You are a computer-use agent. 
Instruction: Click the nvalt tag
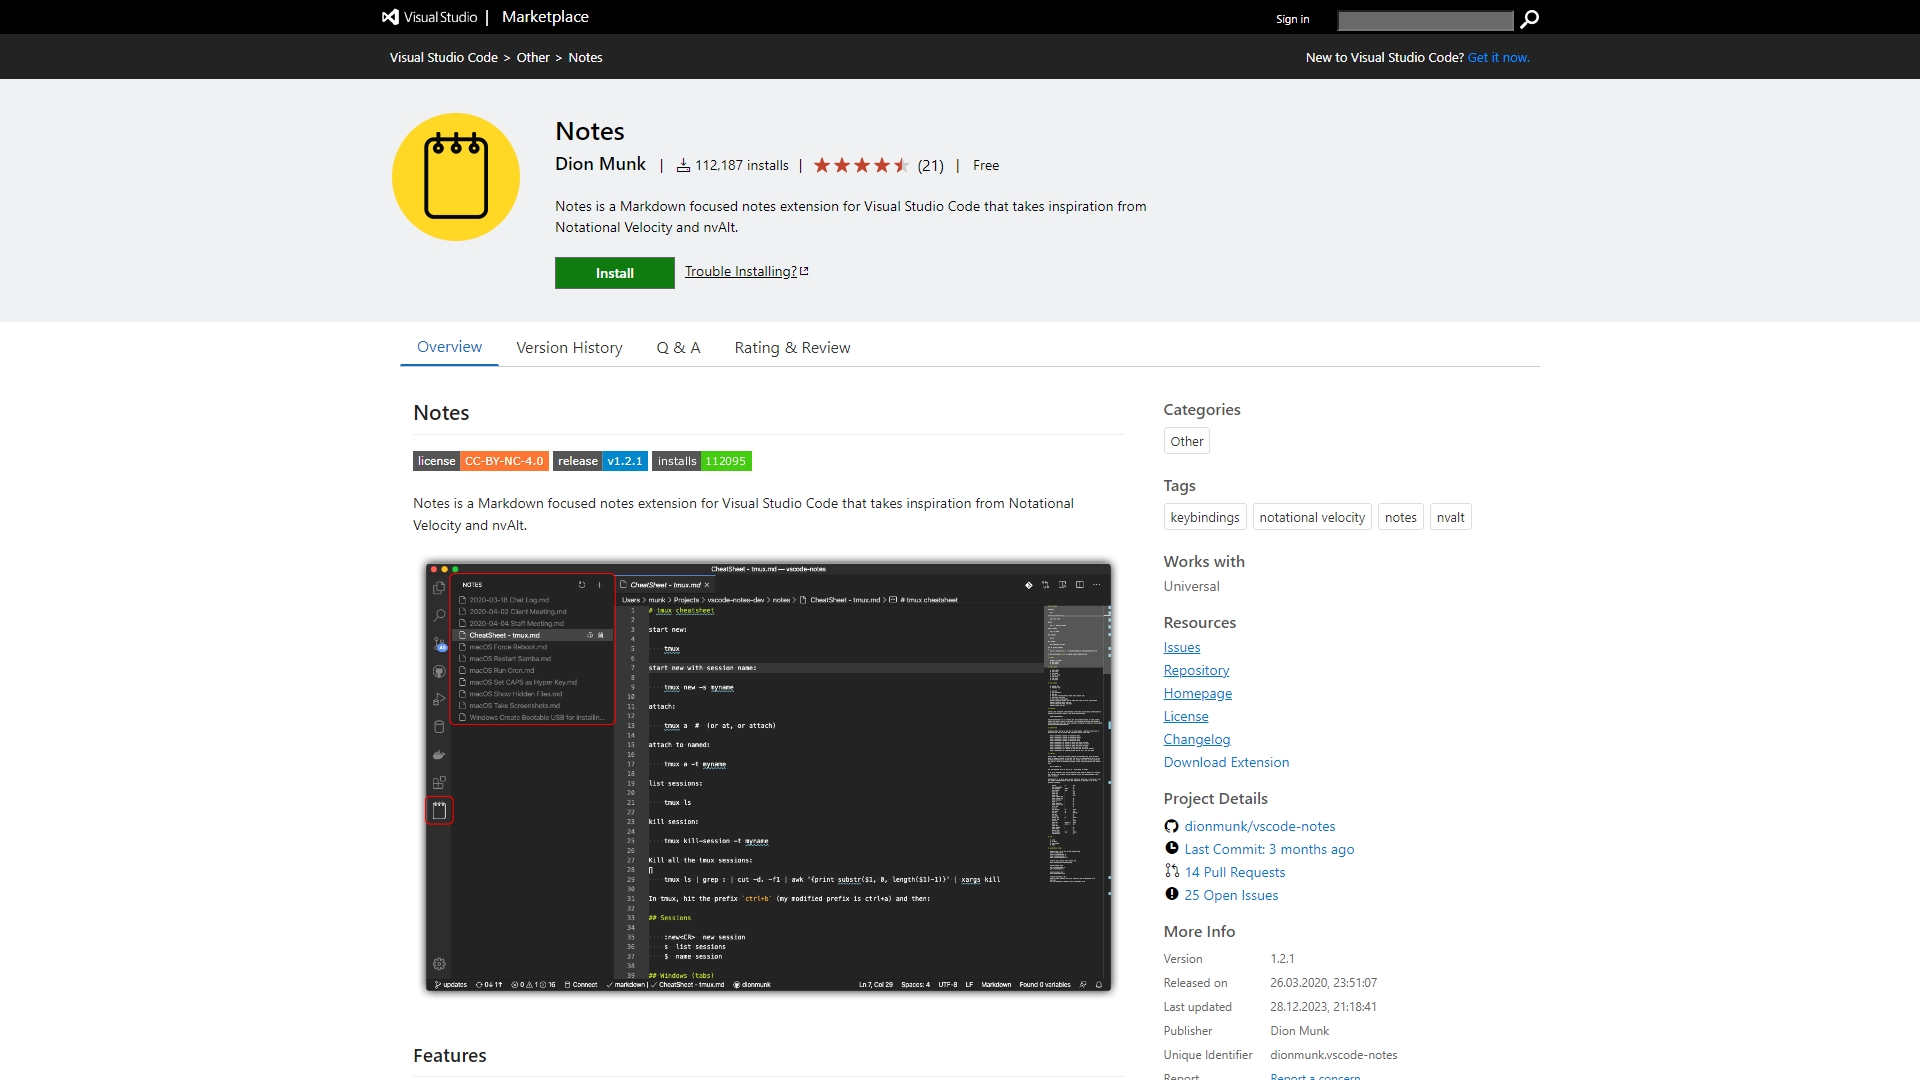point(1450,517)
